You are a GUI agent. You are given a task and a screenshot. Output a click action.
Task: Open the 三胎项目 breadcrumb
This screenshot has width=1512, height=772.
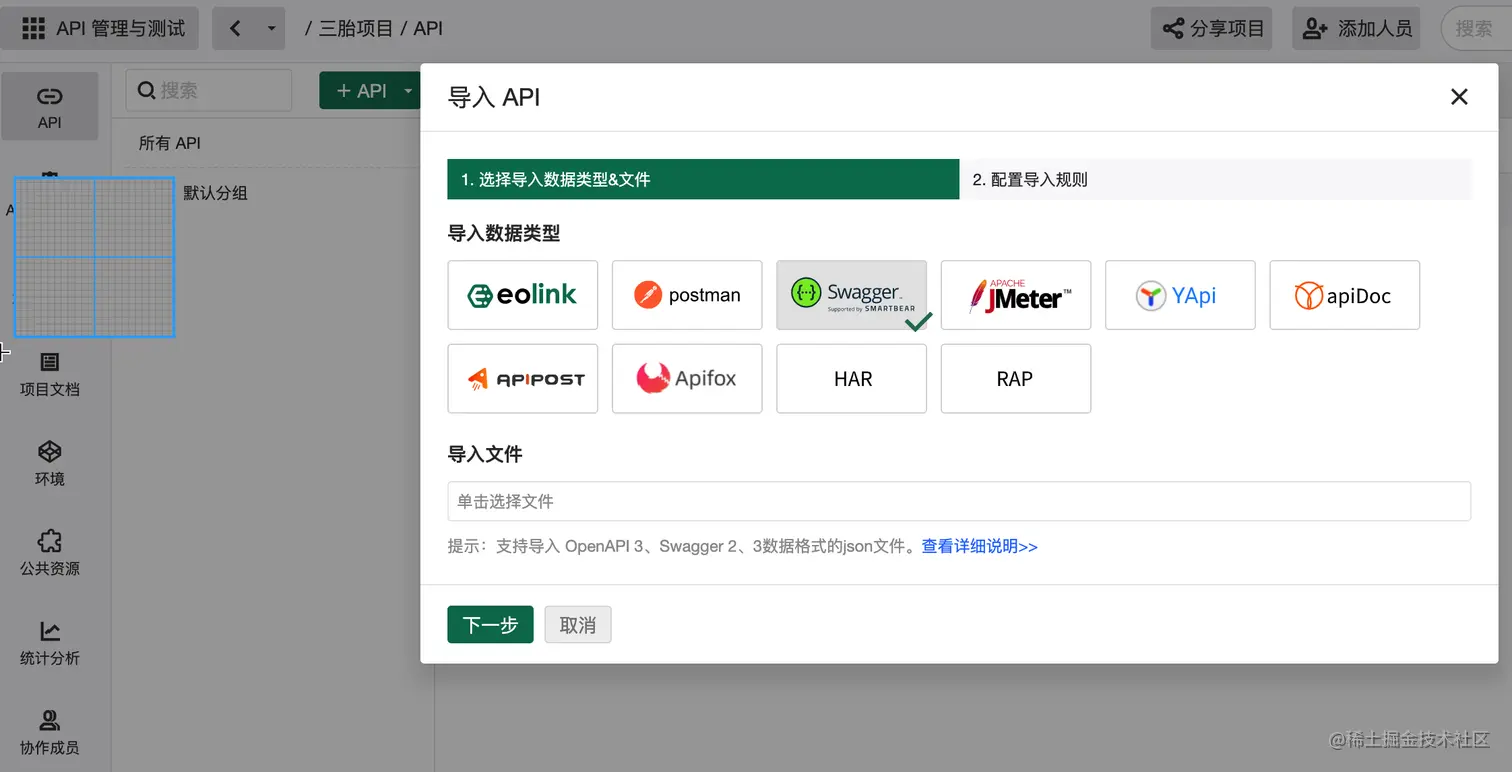tap(355, 28)
